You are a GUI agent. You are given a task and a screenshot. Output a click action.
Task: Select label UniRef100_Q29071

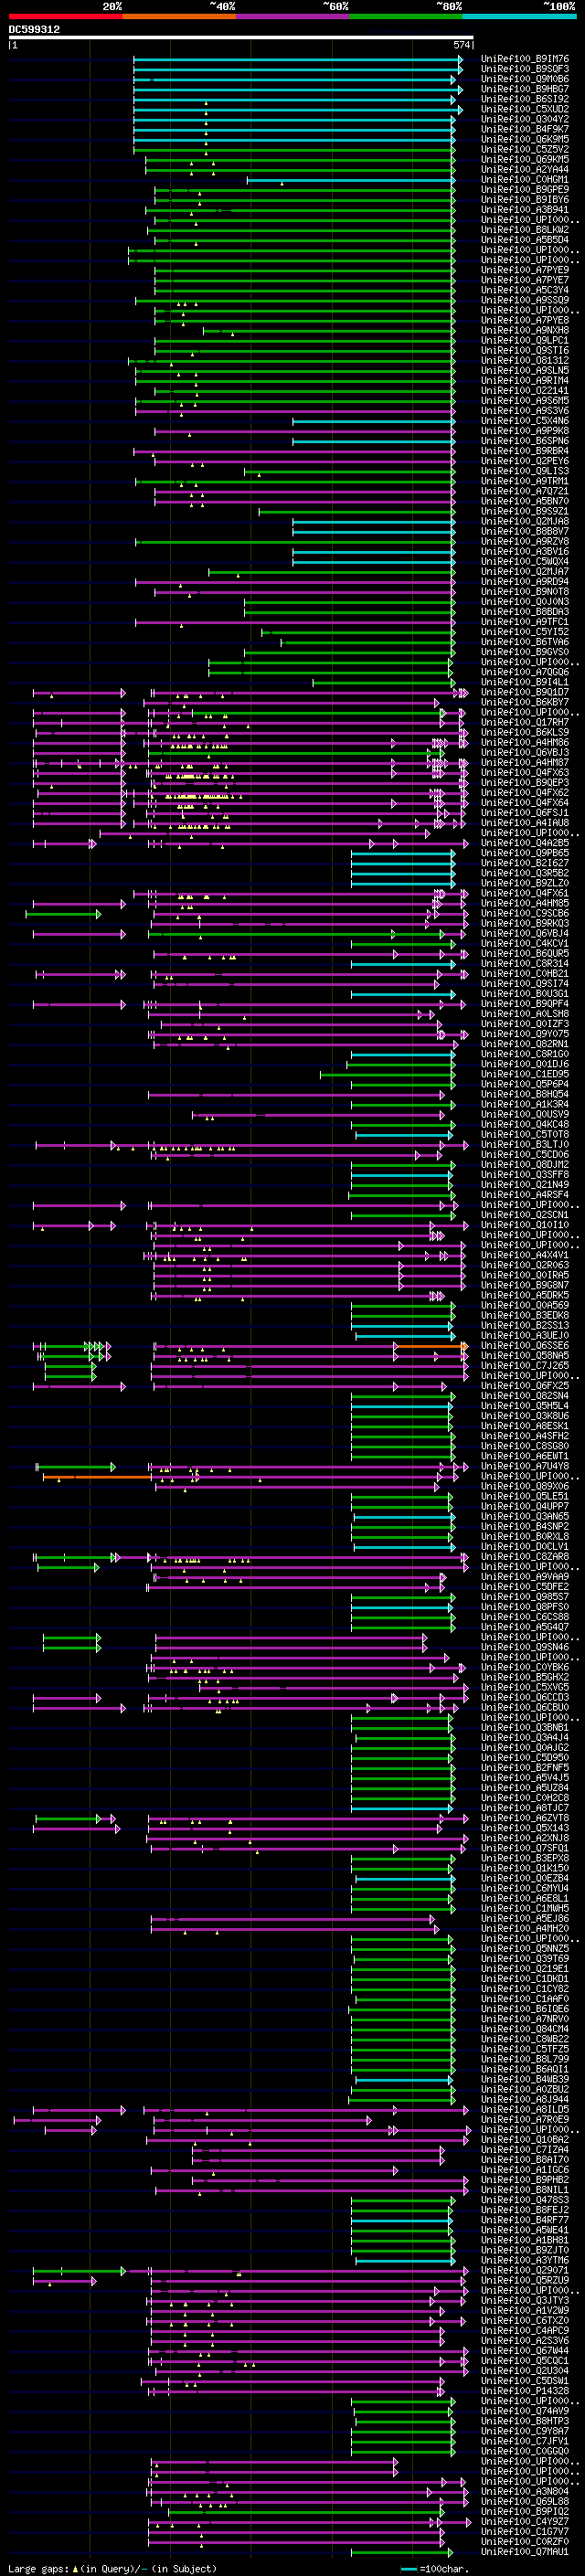[525, 2270]
